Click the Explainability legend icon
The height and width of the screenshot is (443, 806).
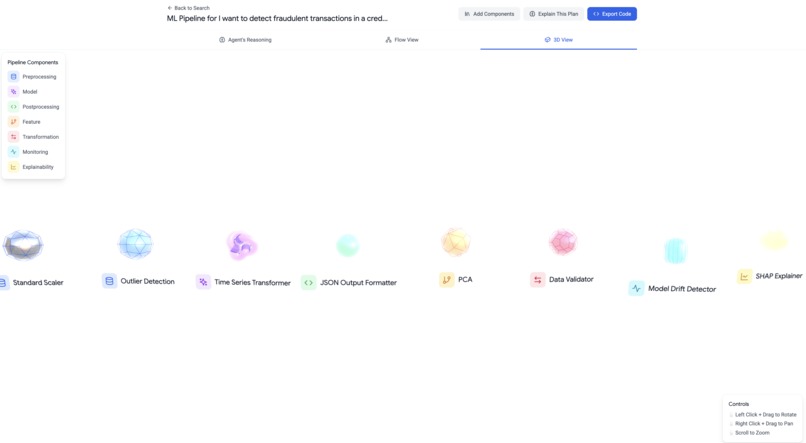point(13,167)
